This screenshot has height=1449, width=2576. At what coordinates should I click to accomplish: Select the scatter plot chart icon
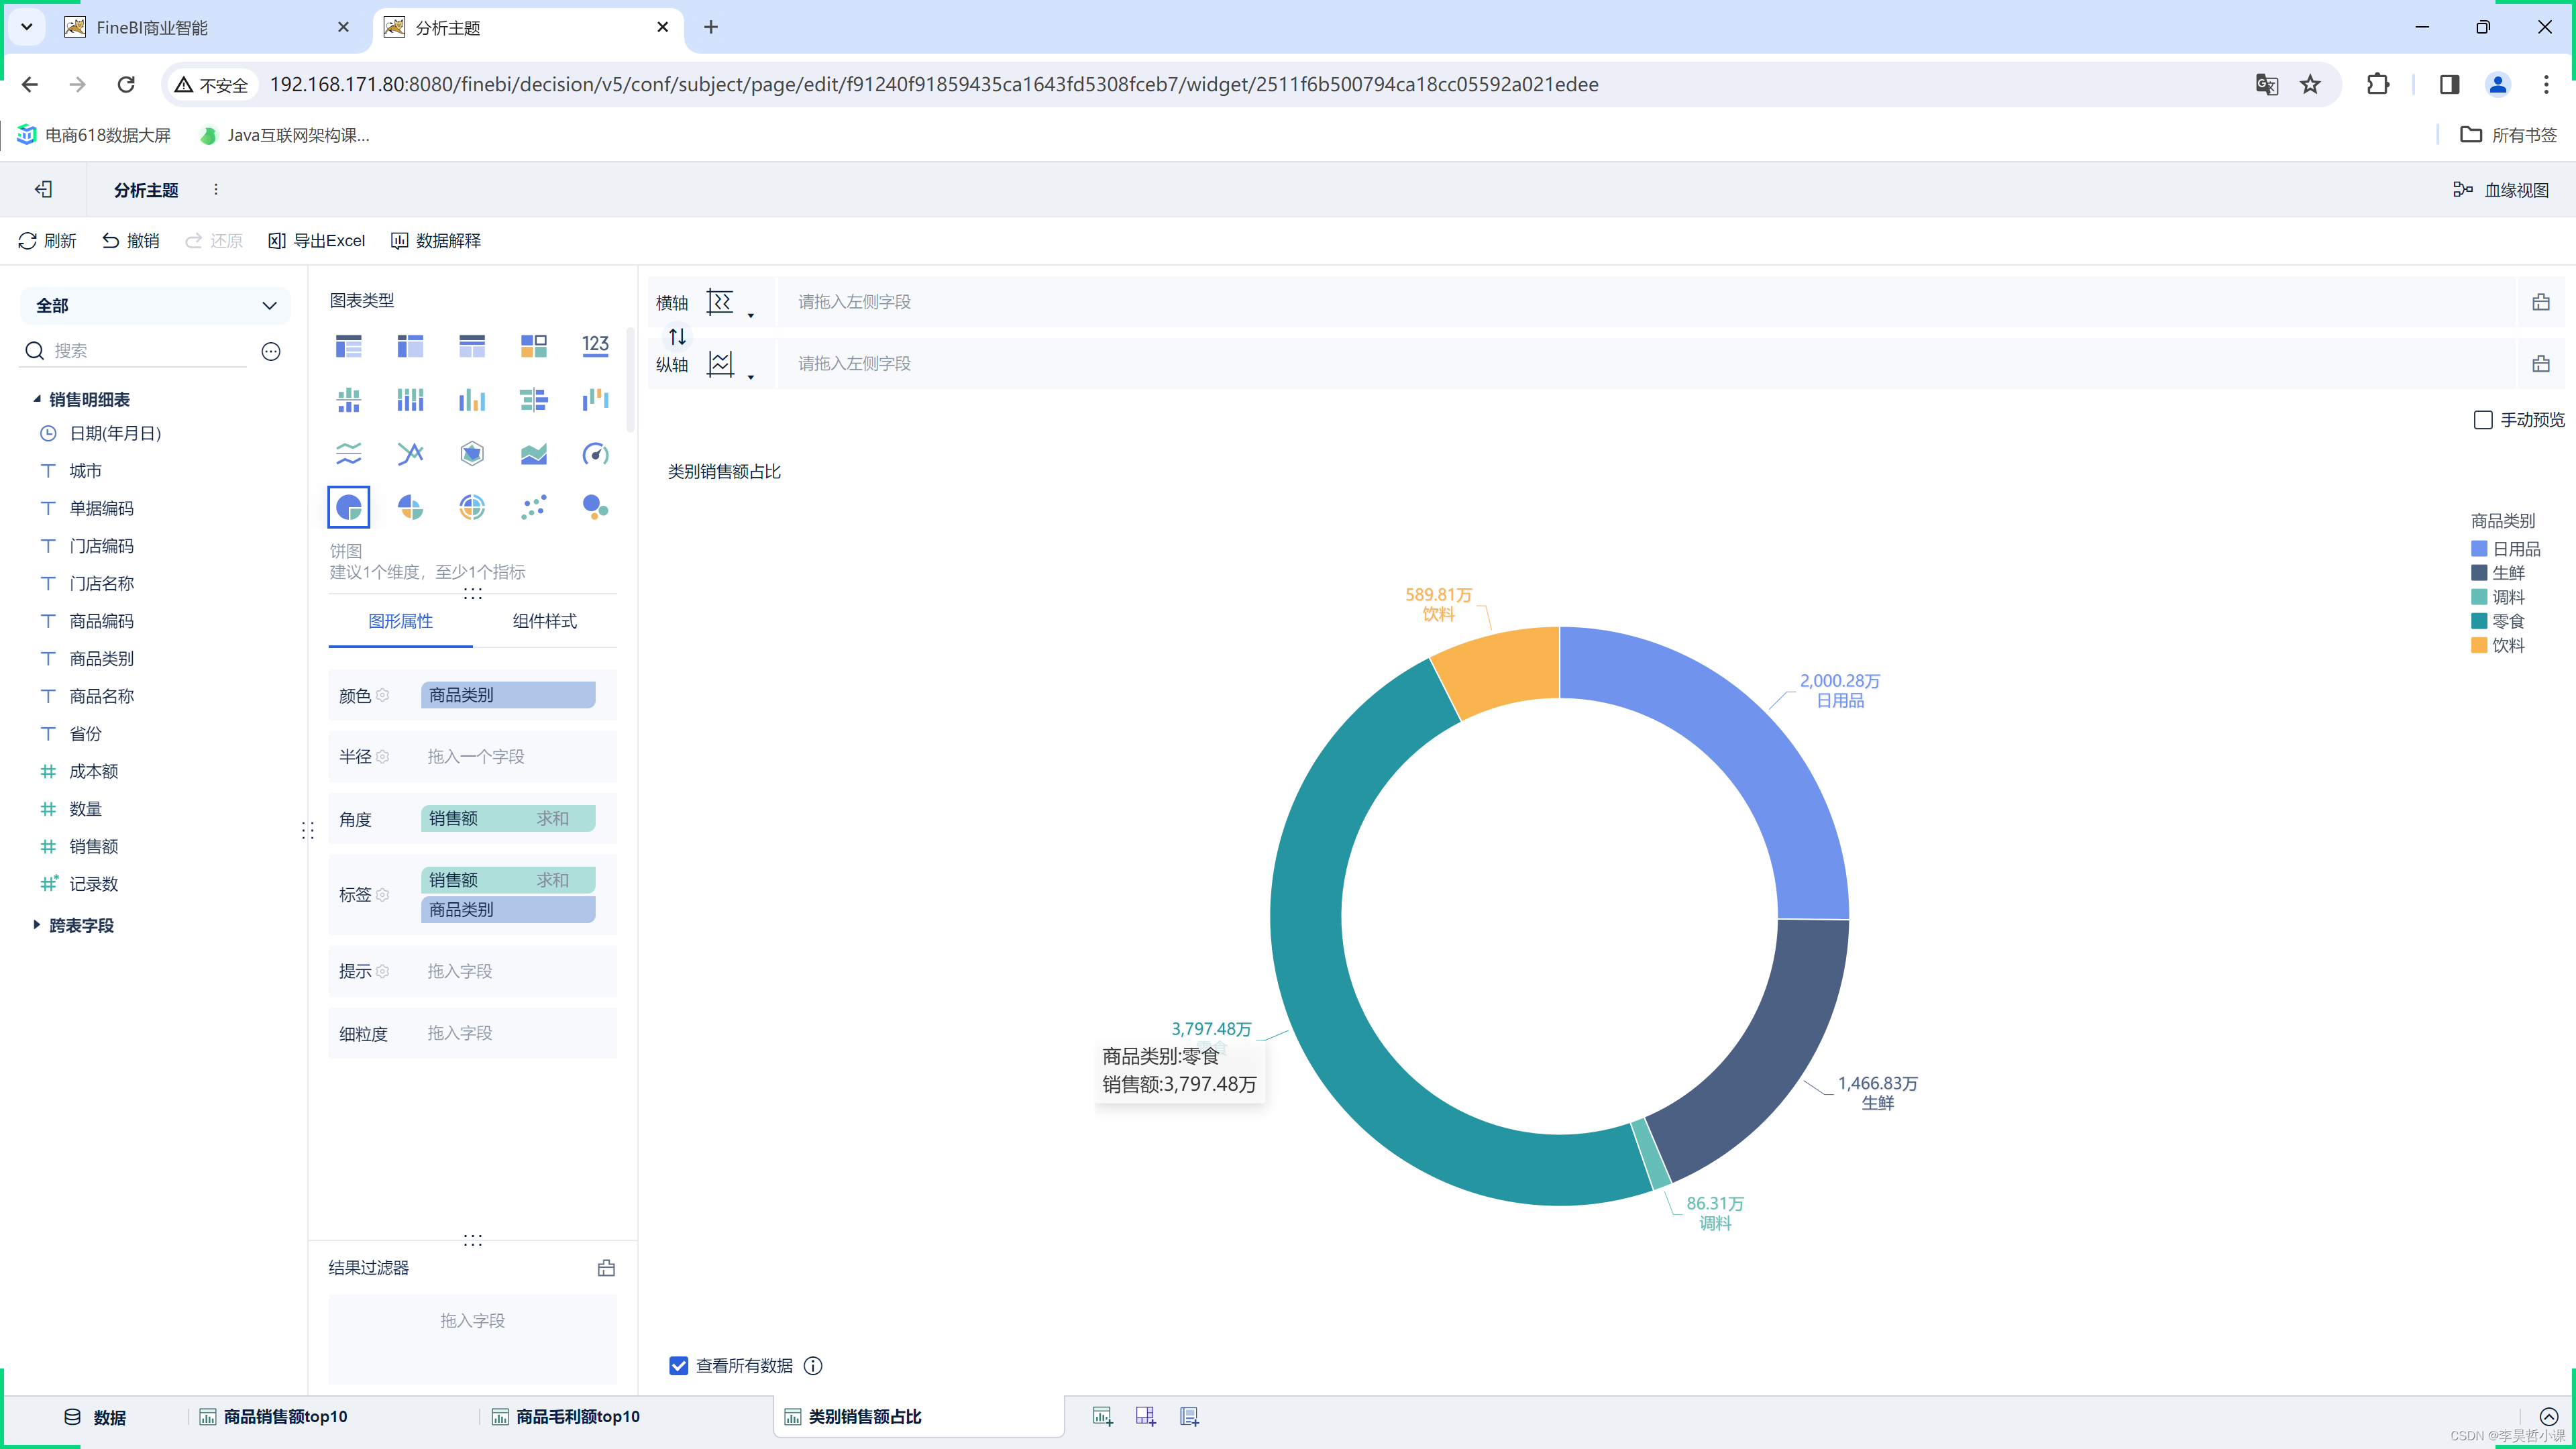(533, 507)
